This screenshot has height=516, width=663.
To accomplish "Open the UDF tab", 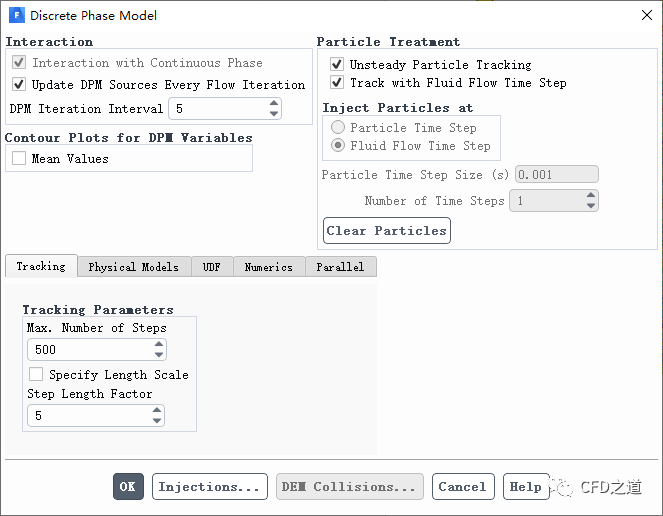I will pos(211,267).
